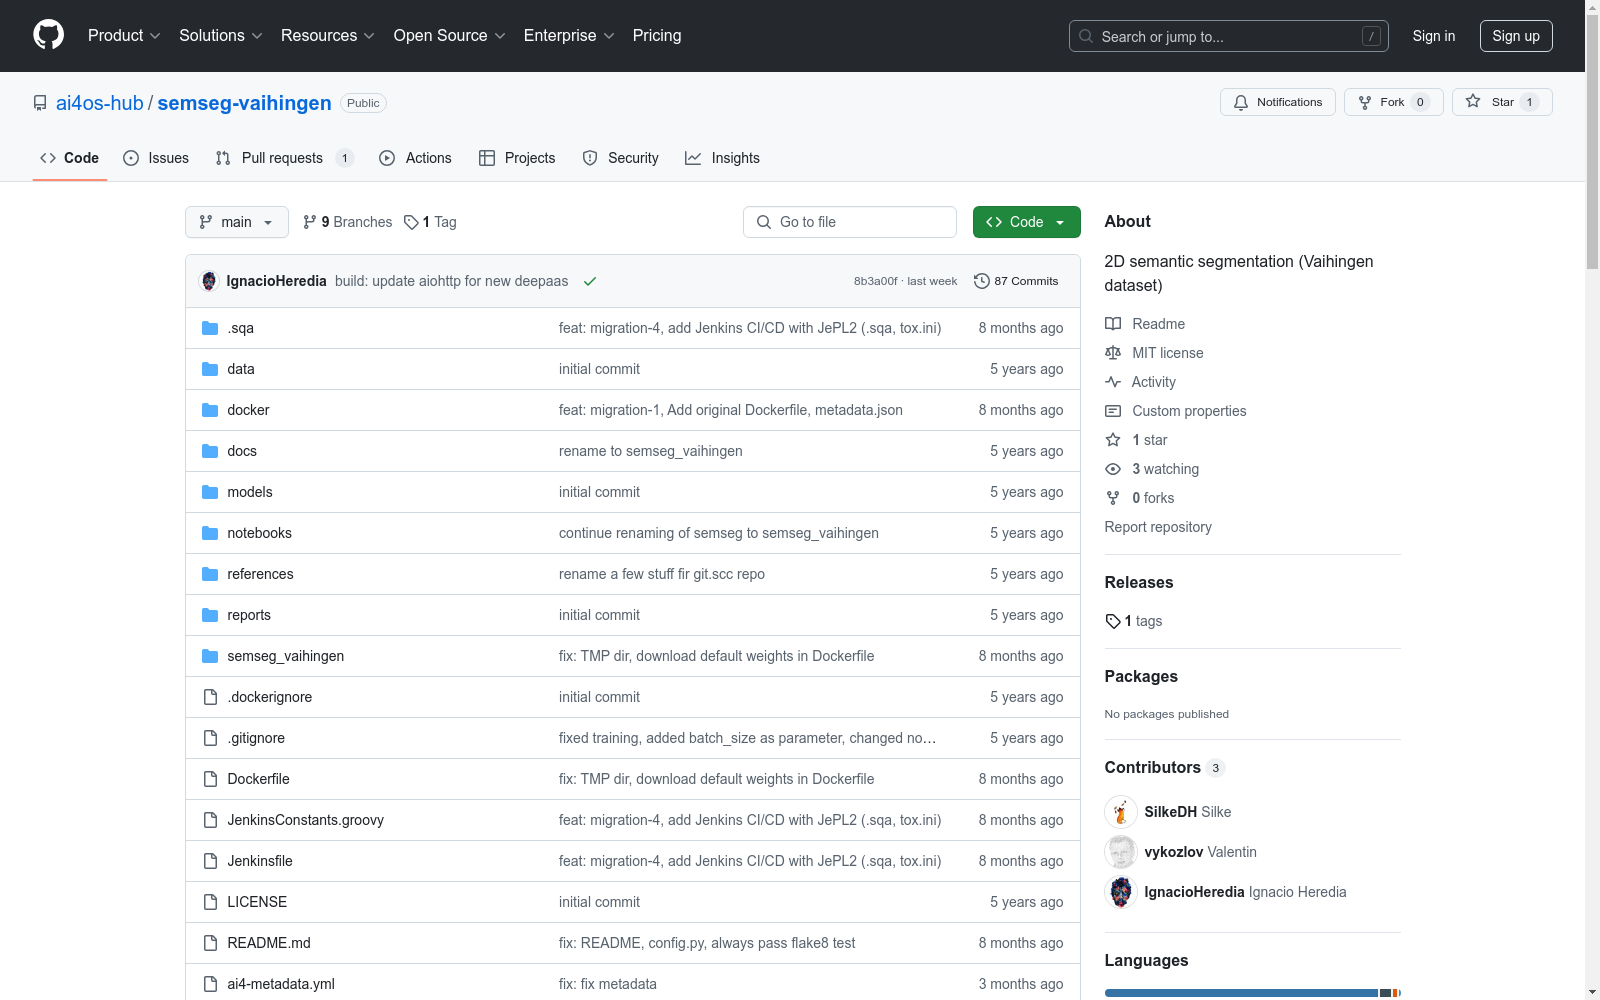Open the Jenkinsfile entry
The image size is (1600, 1000).
tap(260, 861)
